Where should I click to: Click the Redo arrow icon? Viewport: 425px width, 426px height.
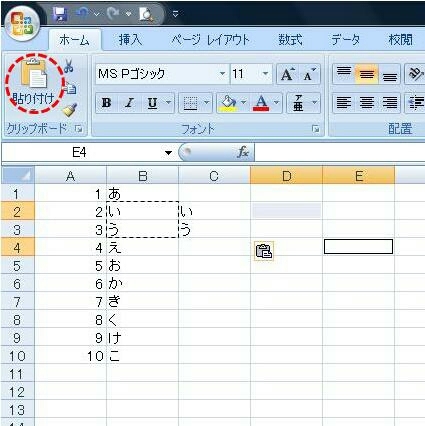114,14
